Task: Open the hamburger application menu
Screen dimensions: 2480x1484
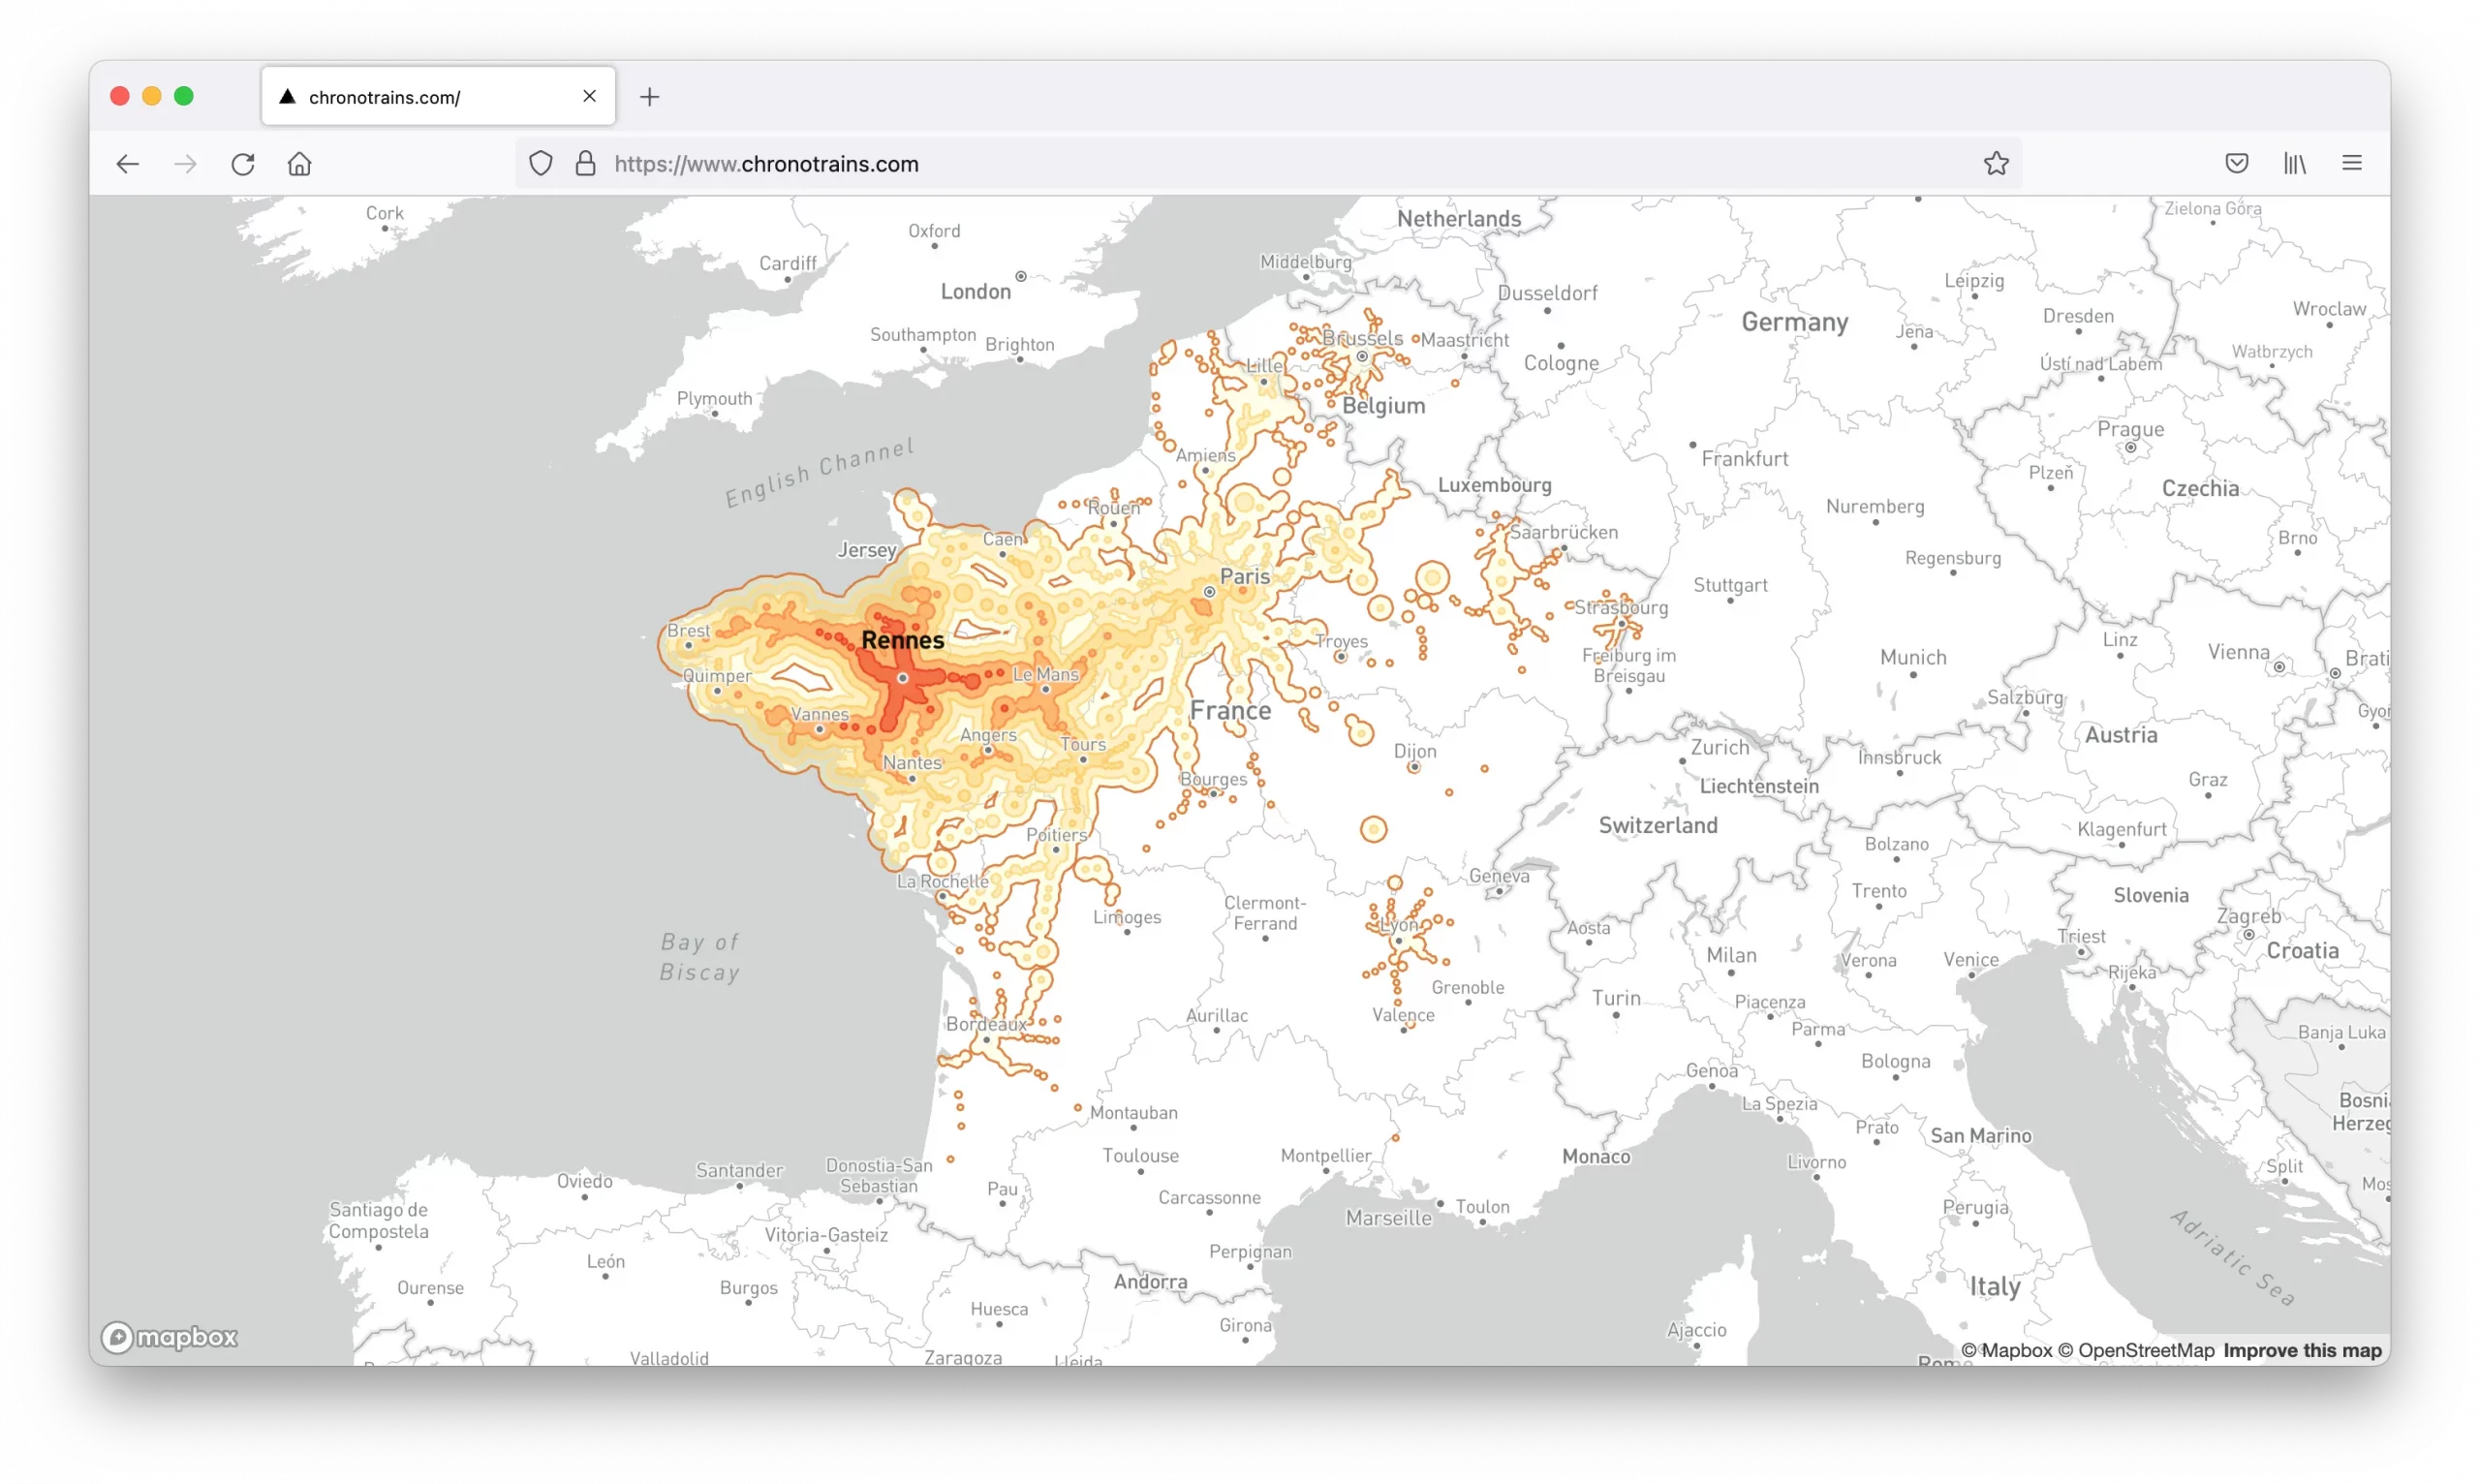Action: (2352, 163)
